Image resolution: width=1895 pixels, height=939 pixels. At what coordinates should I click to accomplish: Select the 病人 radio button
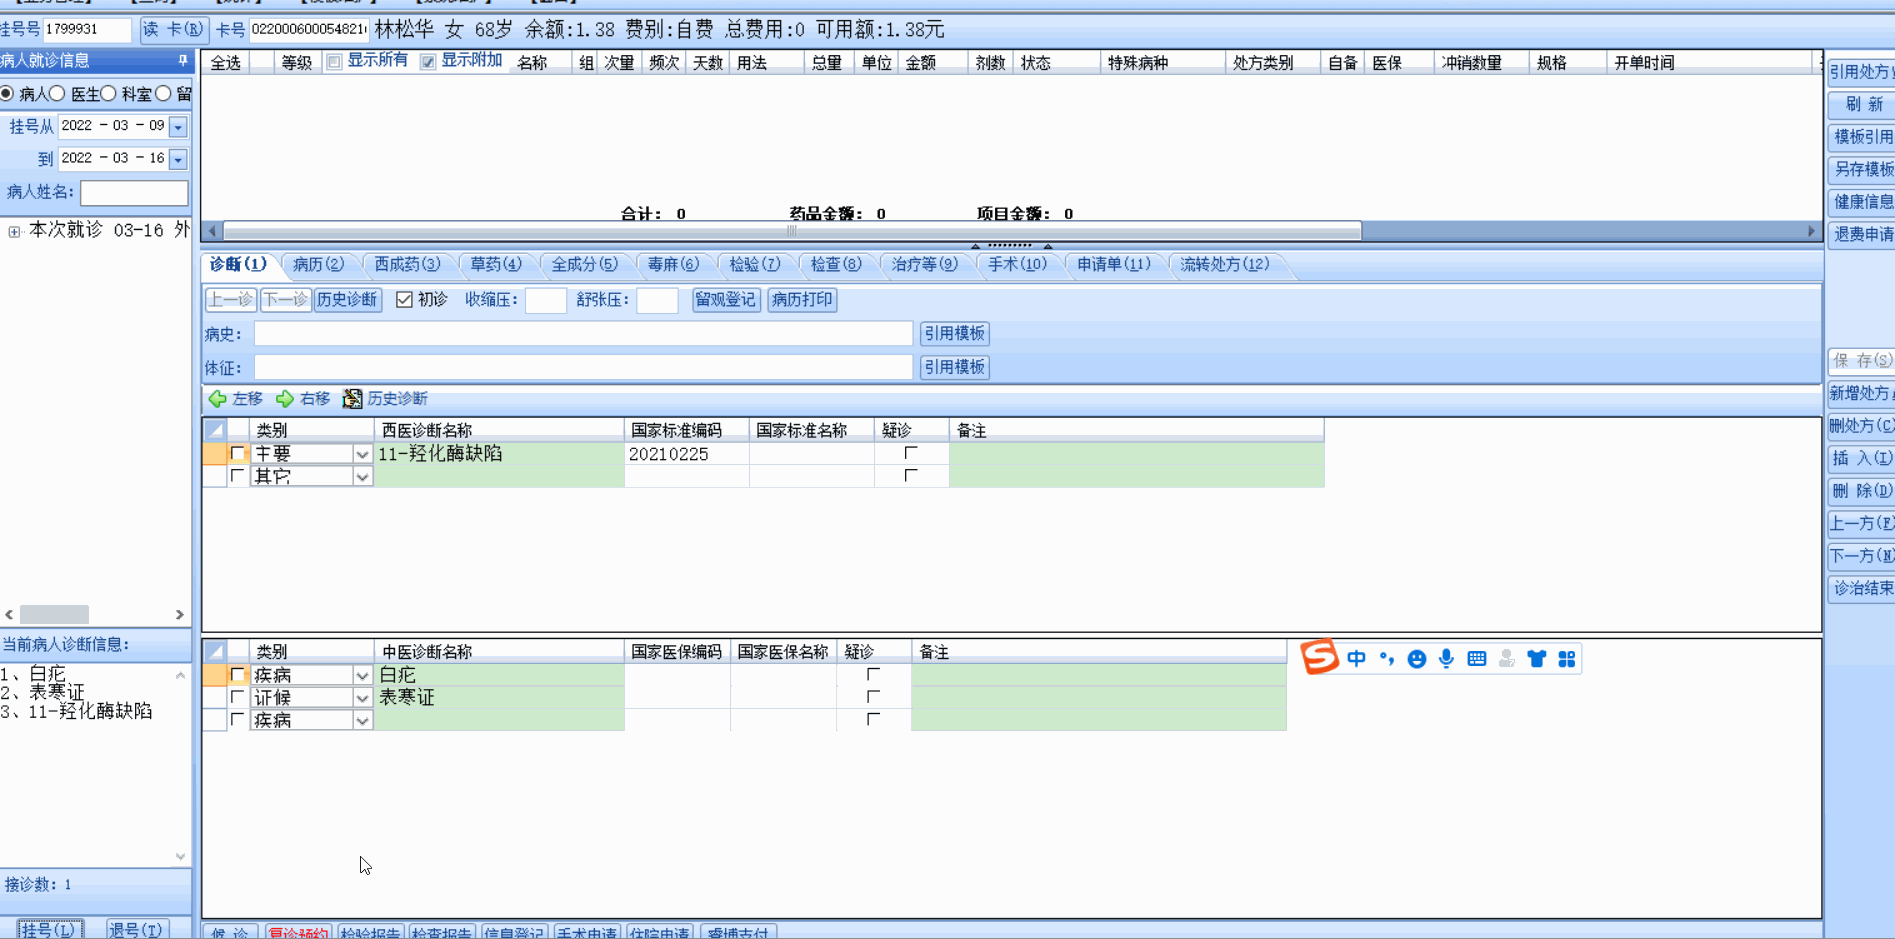coord(7,93)
